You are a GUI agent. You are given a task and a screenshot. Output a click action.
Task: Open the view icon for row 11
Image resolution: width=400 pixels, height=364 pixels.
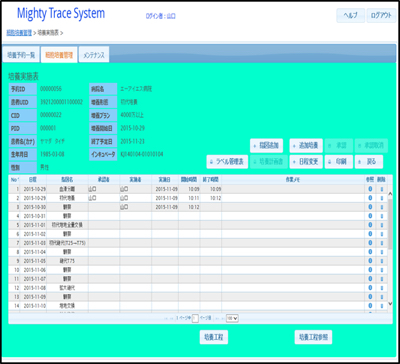pos(370,279)
